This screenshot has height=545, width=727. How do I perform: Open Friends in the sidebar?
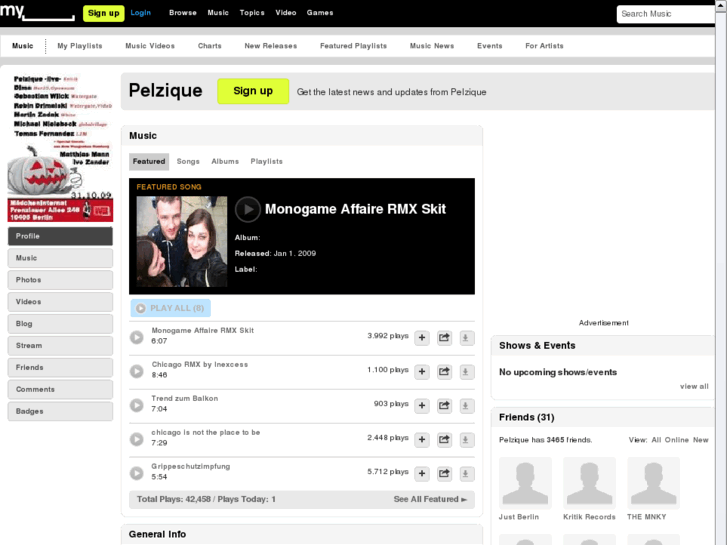pyautogui.click(x=60, y=367)
